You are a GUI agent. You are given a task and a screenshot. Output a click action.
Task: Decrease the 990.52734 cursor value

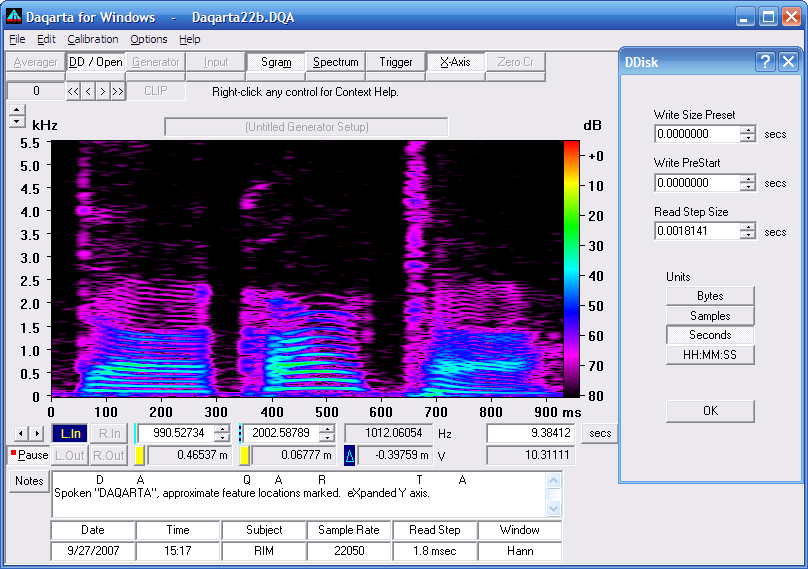pyautogui.click(x=222, y=438)
